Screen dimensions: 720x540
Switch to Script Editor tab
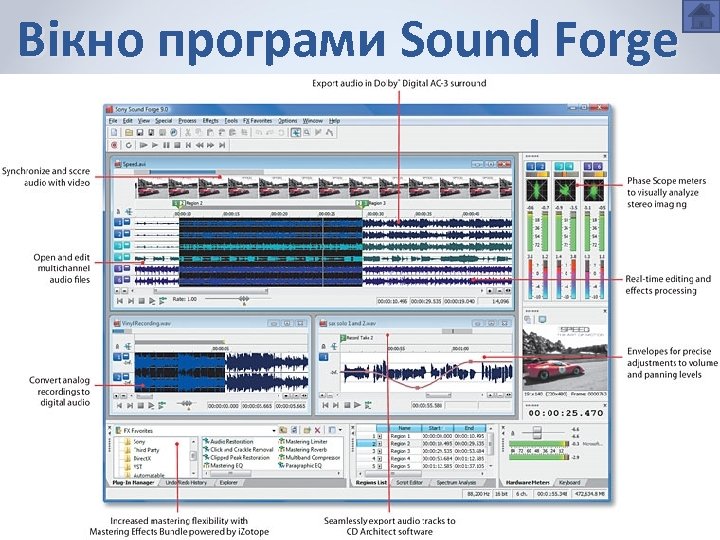(x=409, y=483)
